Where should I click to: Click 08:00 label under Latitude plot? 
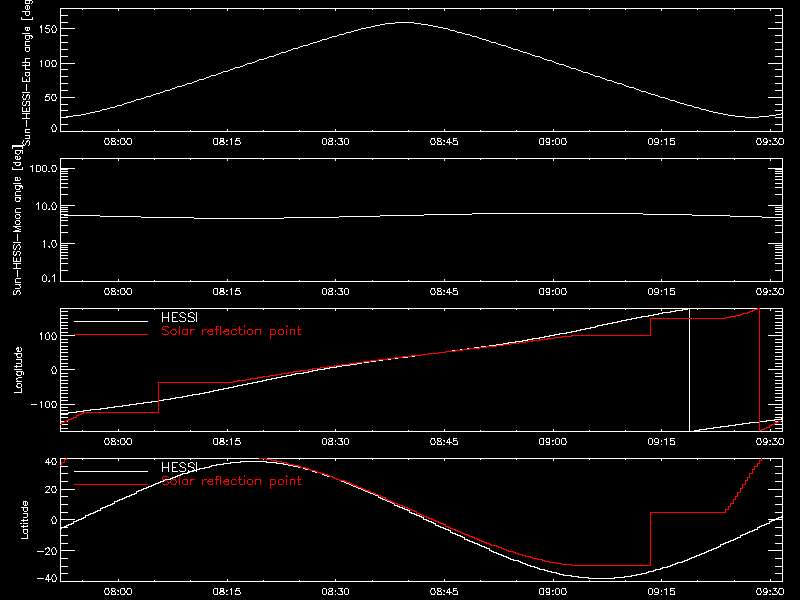point(118,592)
